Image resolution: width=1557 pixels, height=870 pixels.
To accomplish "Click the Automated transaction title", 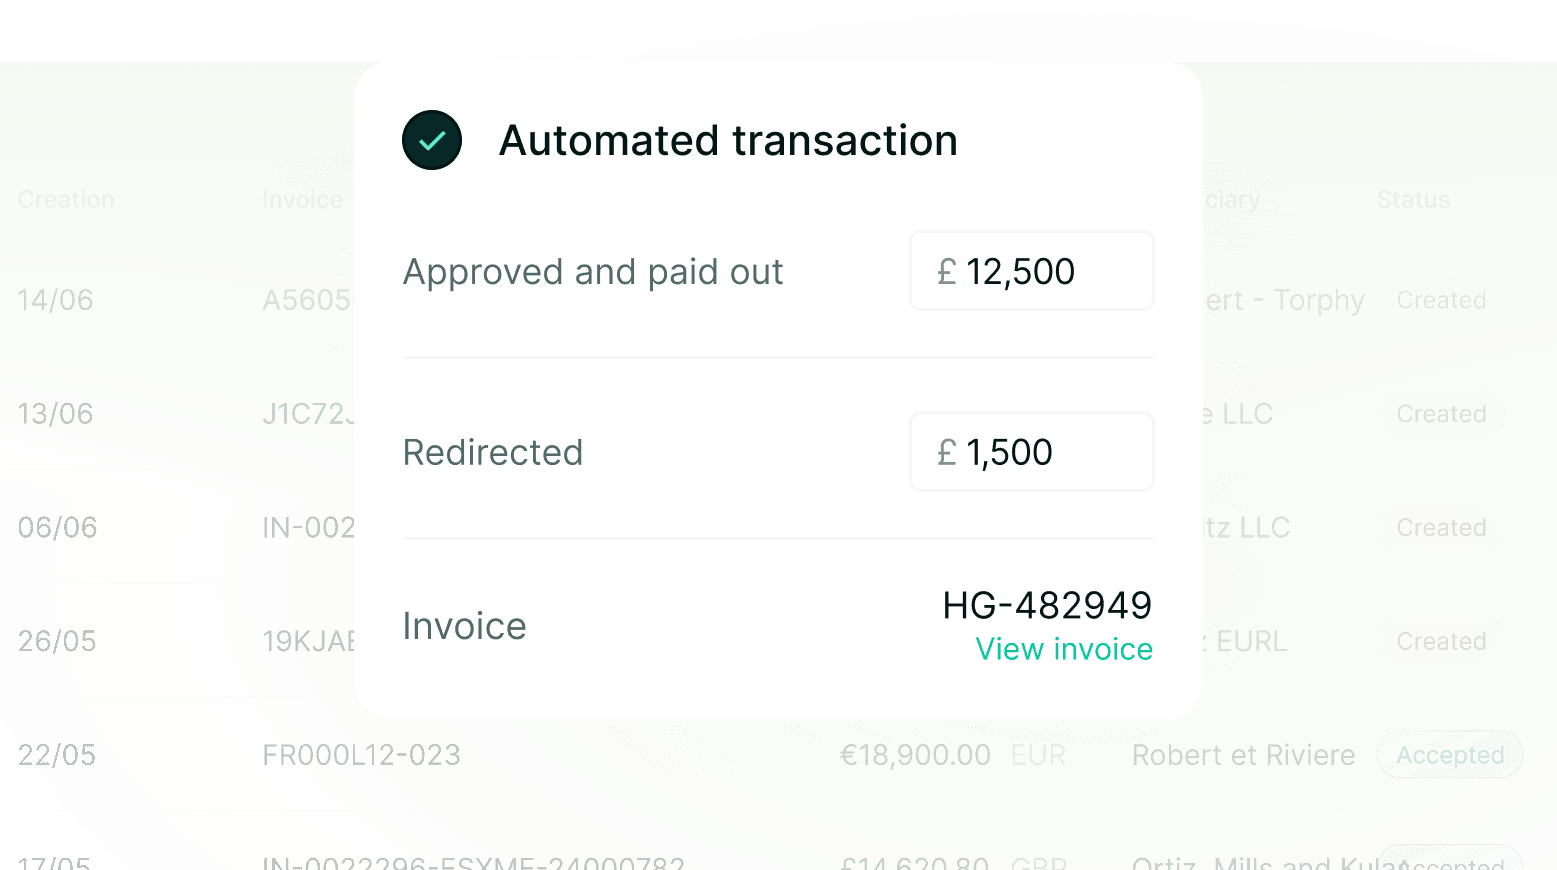I will coord(728,140).
